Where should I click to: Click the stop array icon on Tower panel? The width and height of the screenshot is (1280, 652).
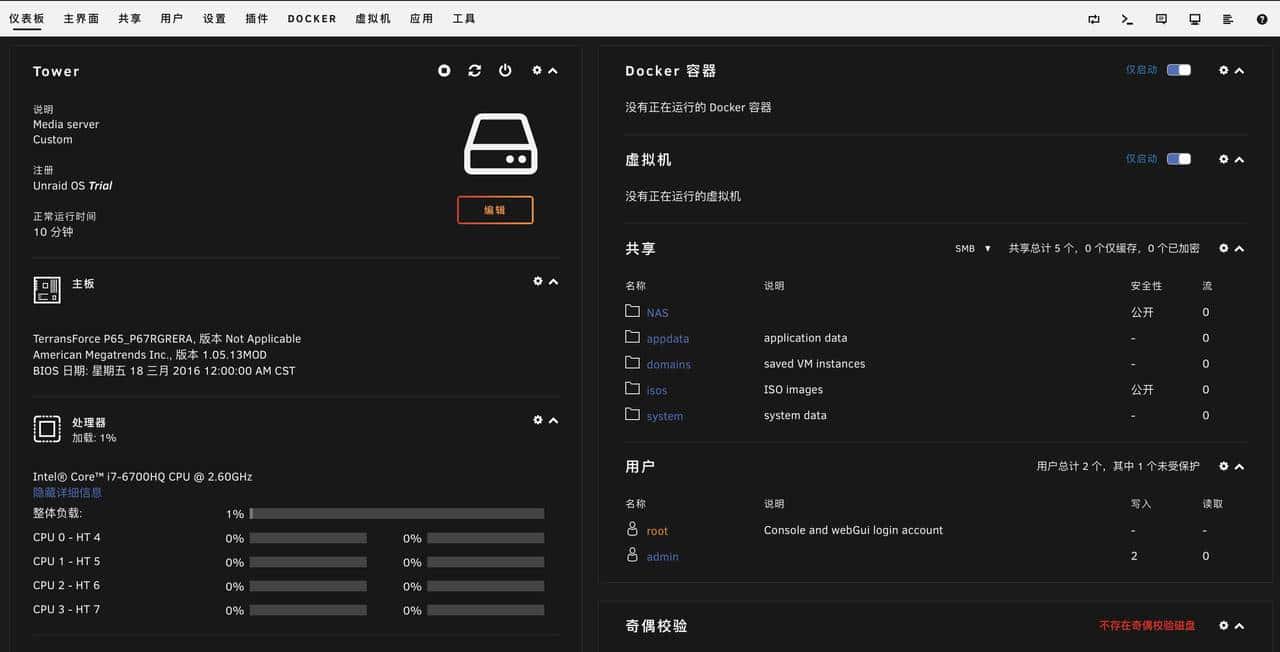pos(444,70)
